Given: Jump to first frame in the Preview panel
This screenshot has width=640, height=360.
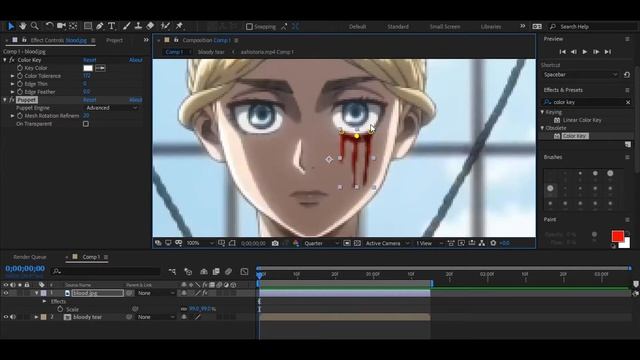Looking at the screenshot, I should pos(562,52).
